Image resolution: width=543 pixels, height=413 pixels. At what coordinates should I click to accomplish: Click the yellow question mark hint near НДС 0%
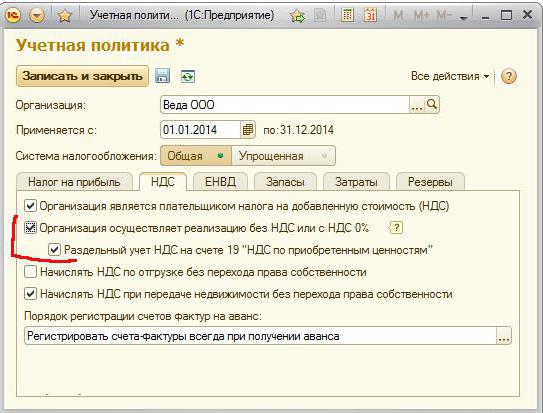[397, 228]
